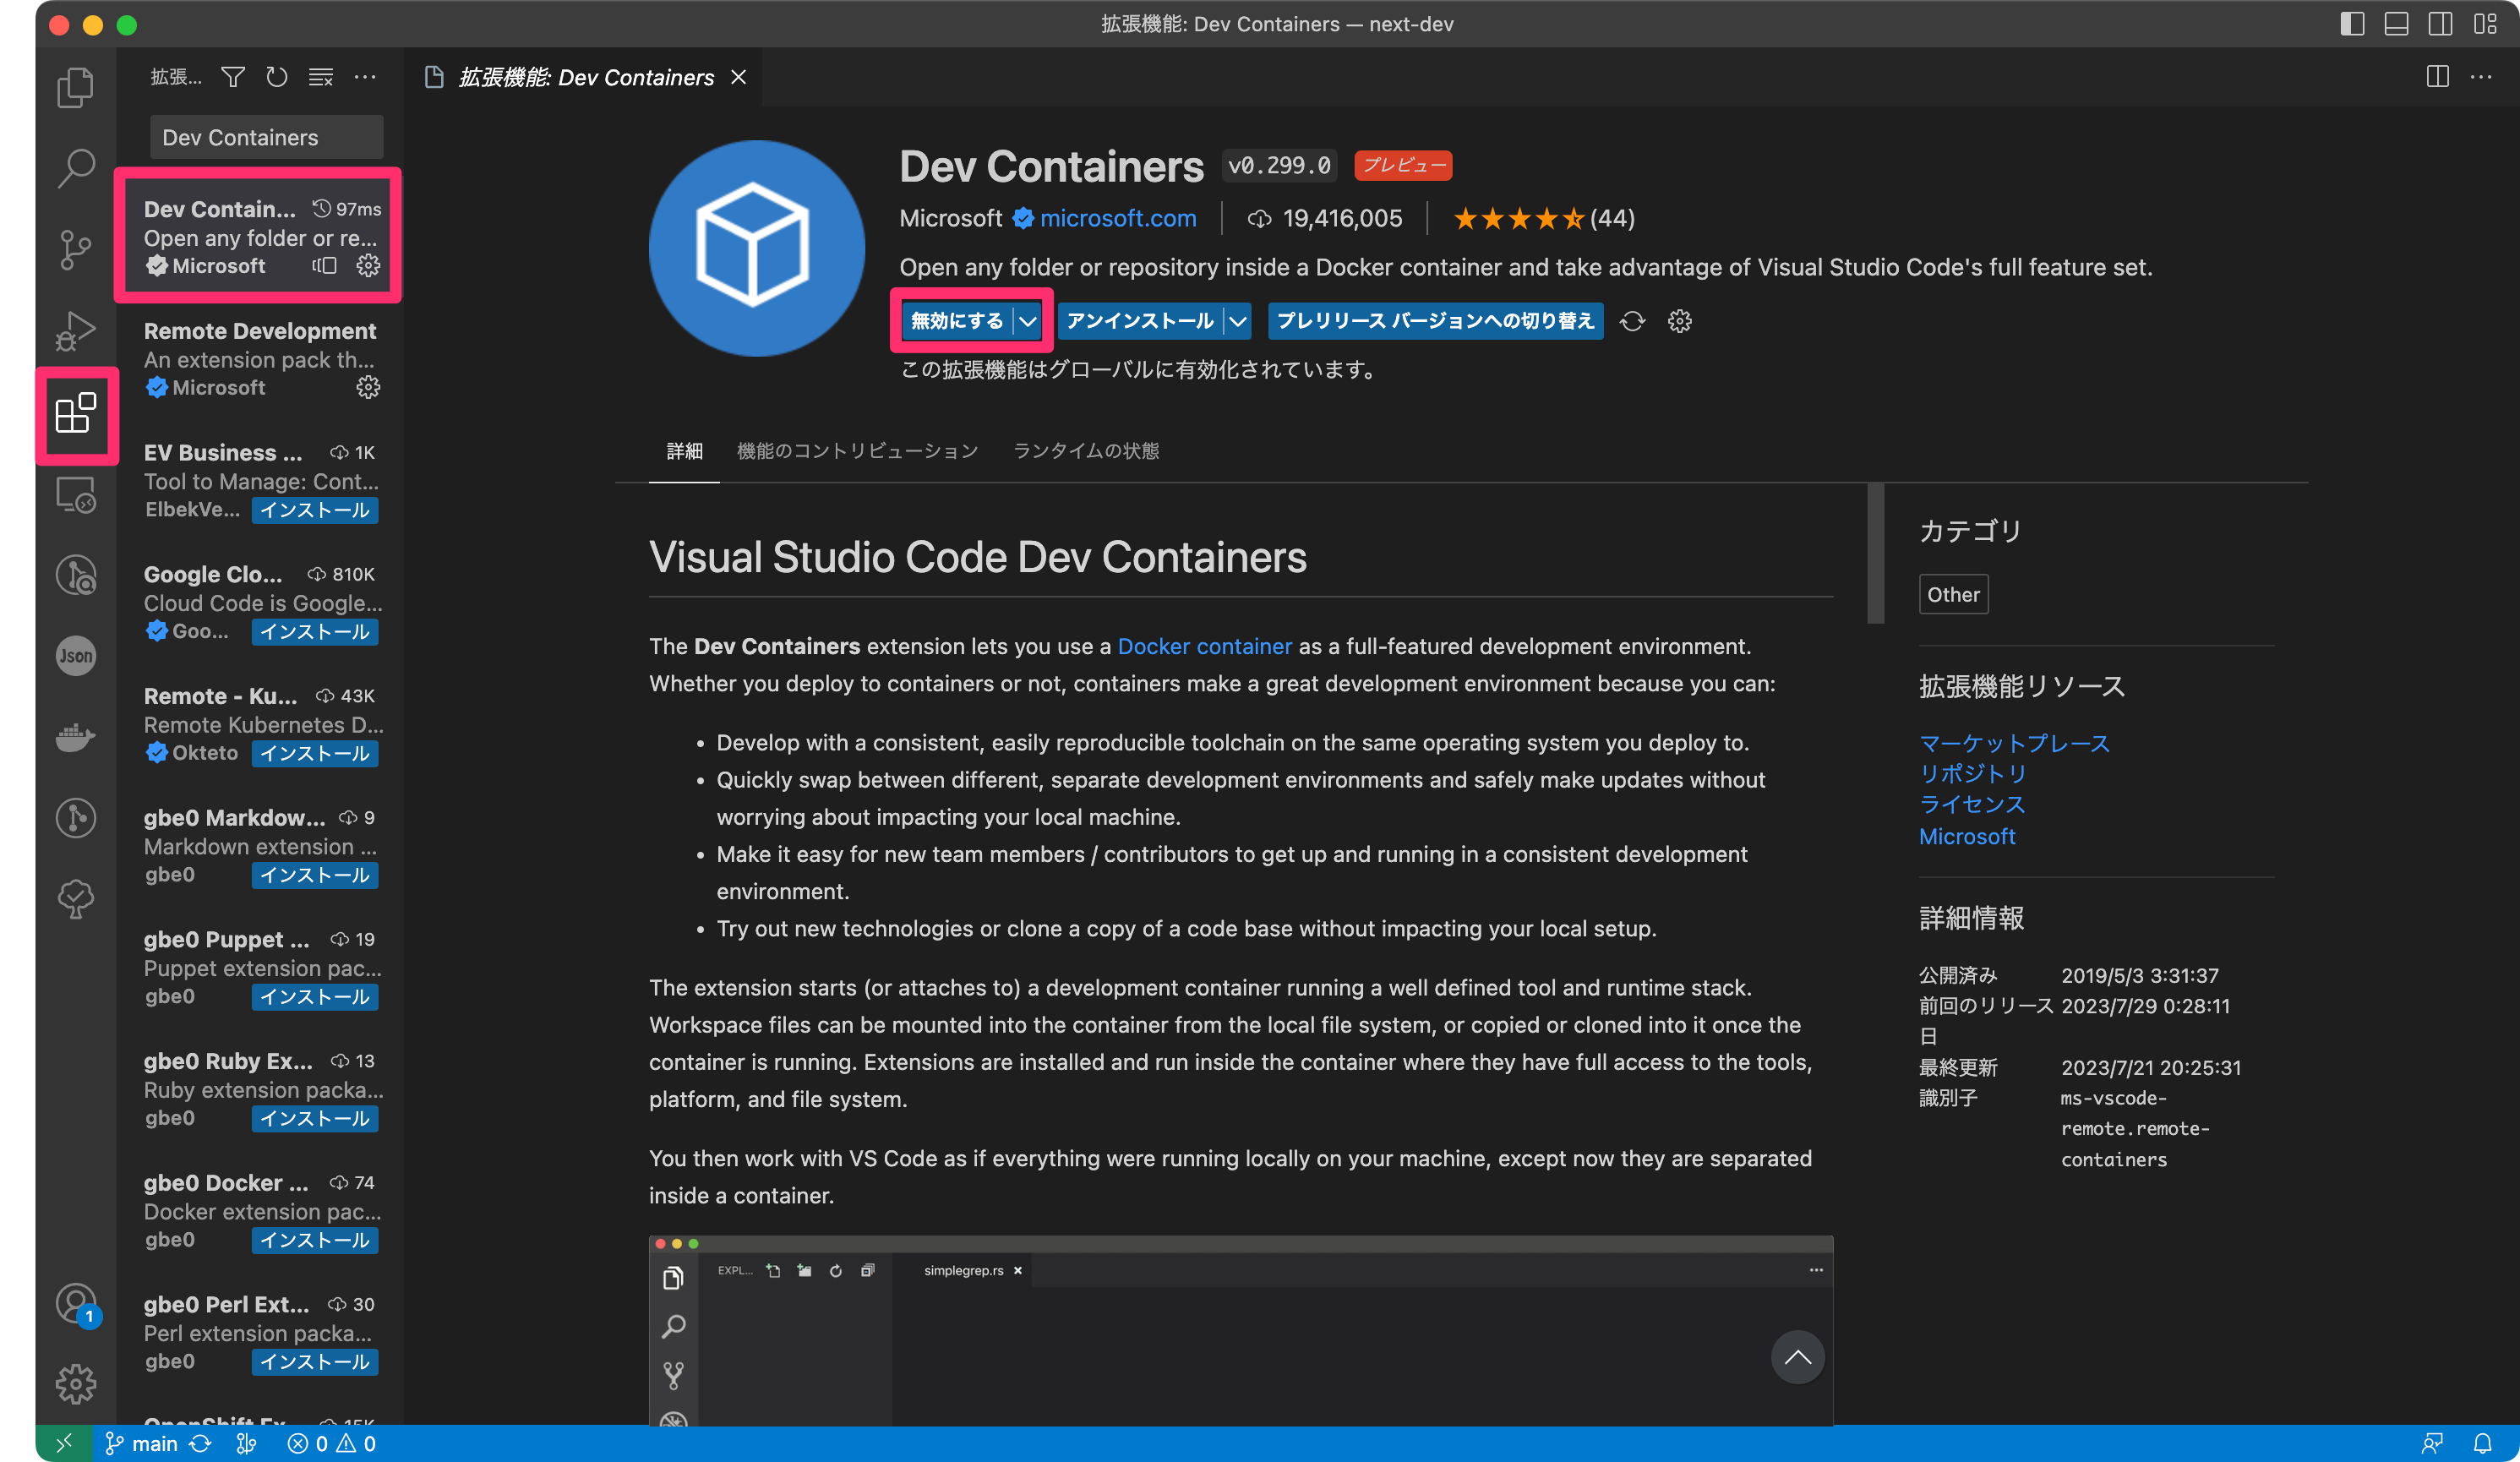Toggle the secondary sidebar visibility

2441,24
